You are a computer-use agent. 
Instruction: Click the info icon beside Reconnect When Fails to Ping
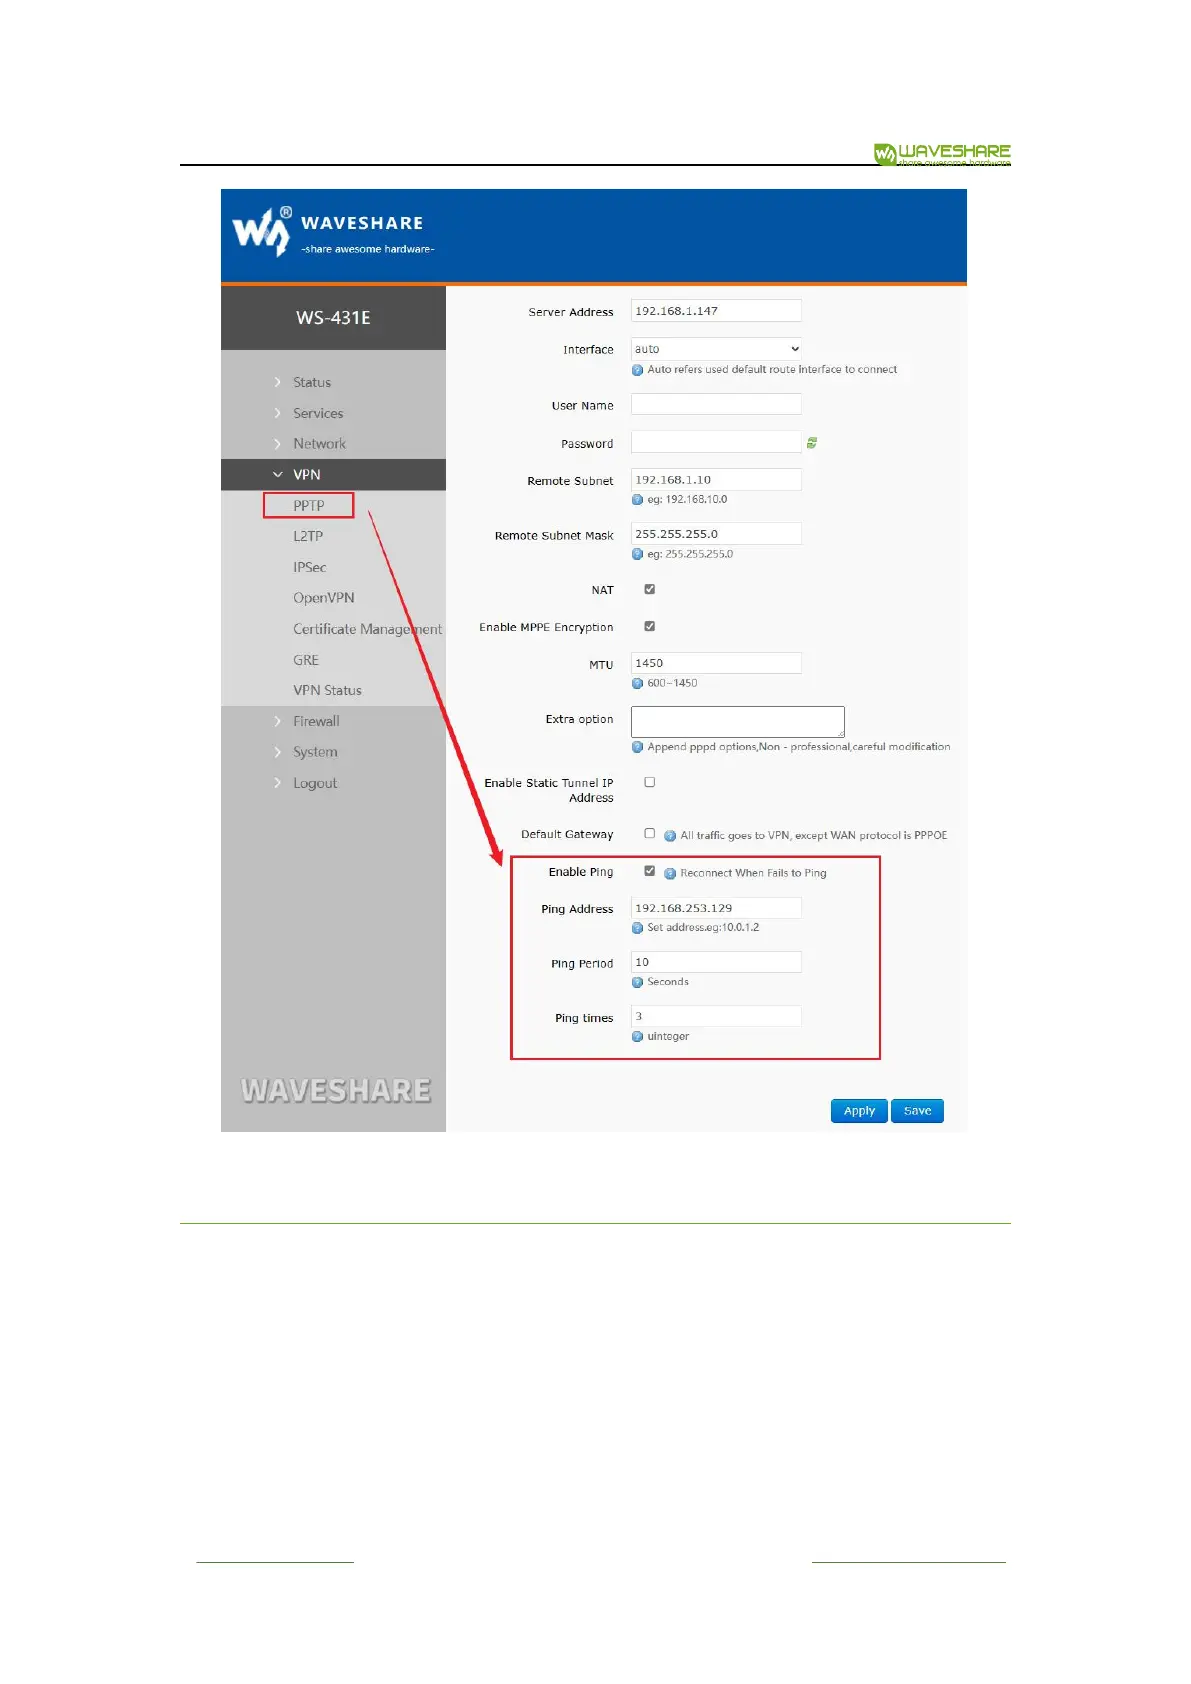coord(670,874)
